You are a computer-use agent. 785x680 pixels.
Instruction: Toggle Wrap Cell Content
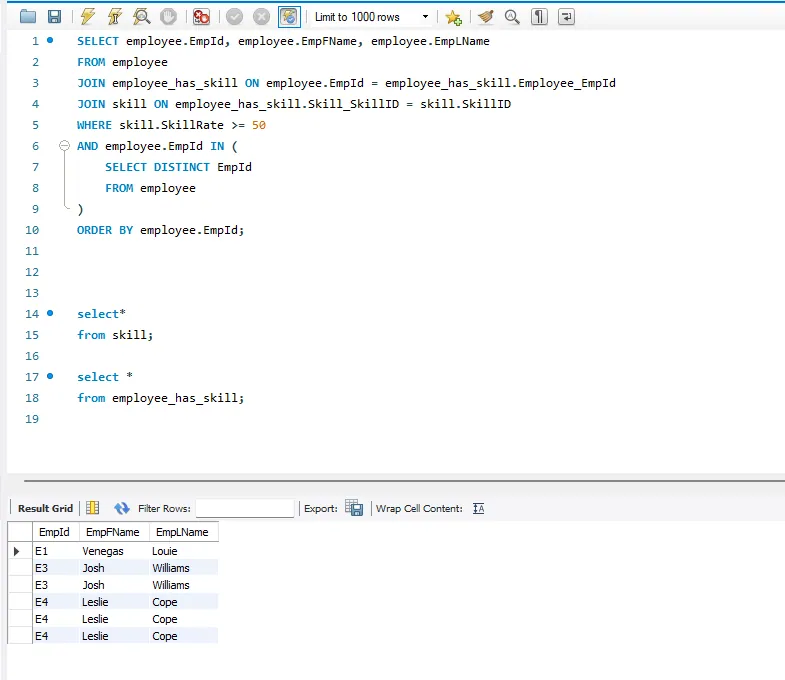[x=479, y=508]
